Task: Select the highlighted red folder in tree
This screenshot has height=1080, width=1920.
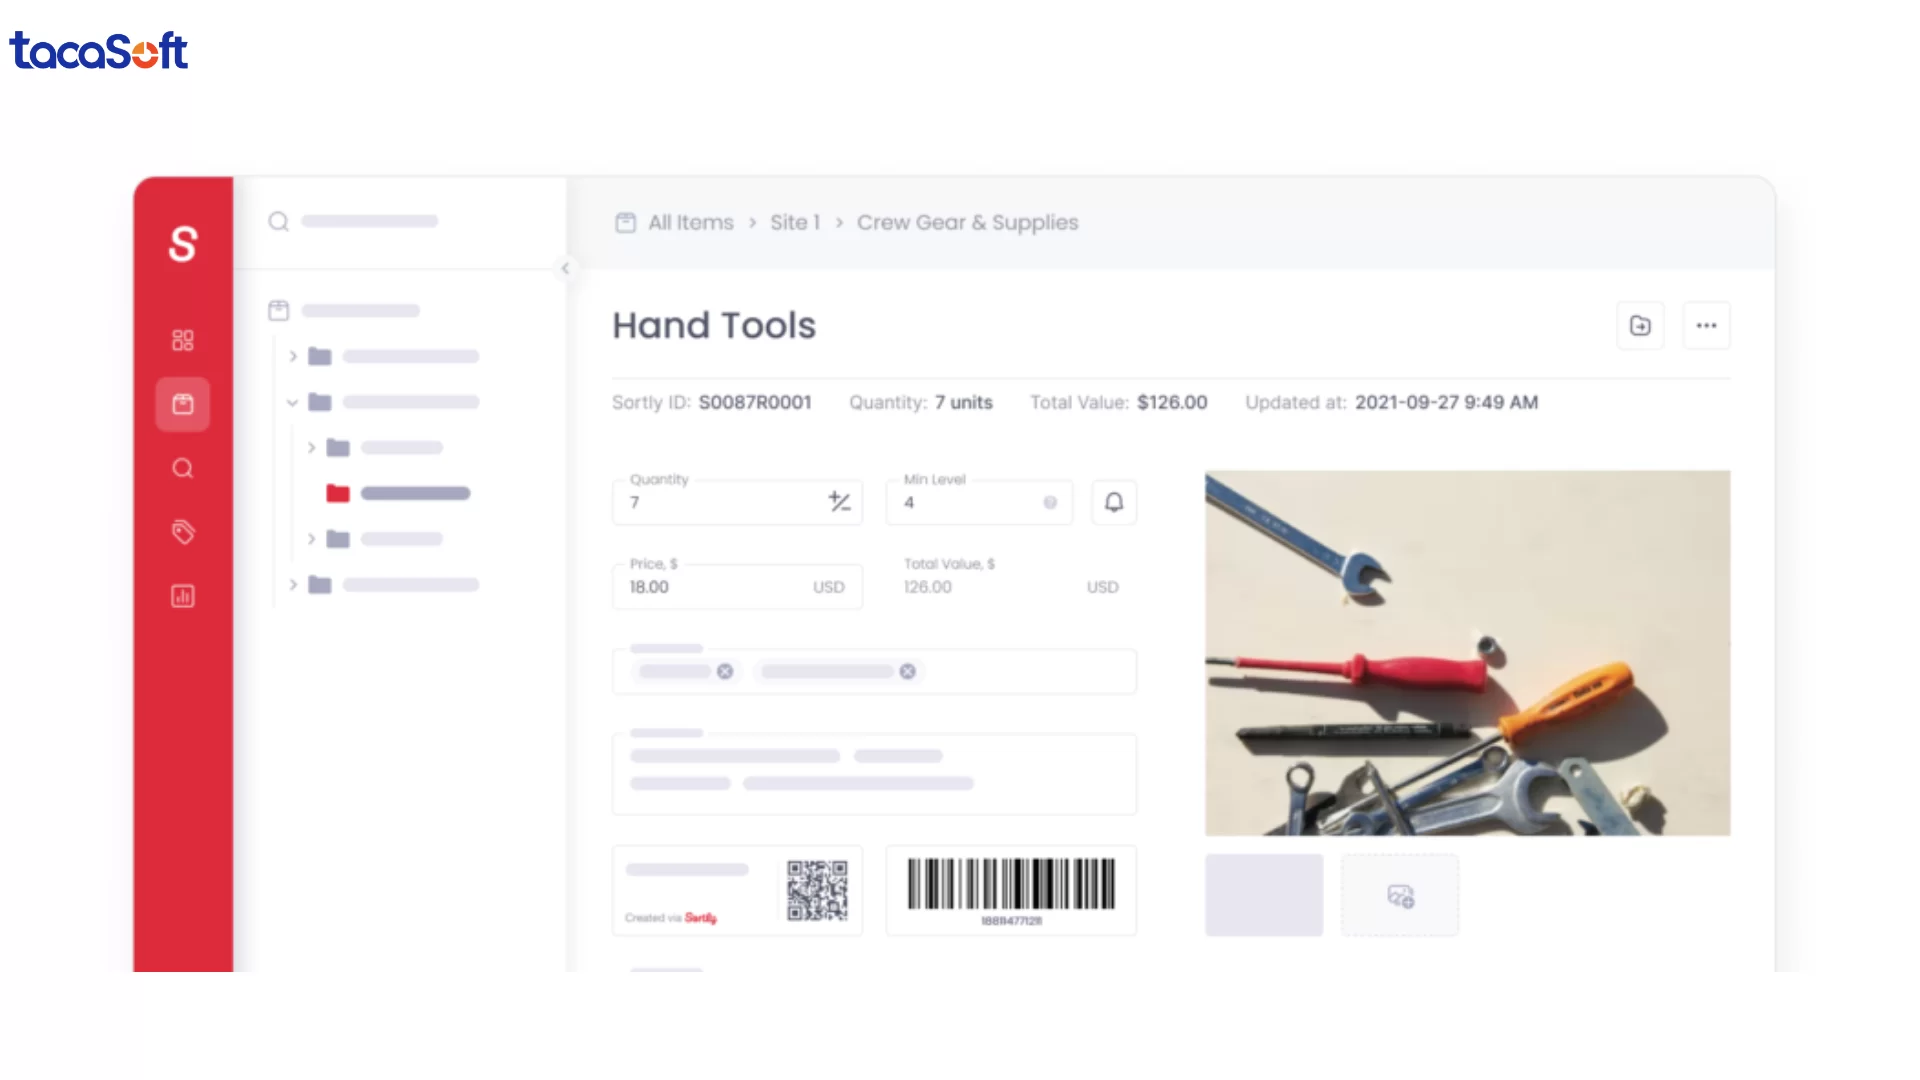Action: coord(338,493)
